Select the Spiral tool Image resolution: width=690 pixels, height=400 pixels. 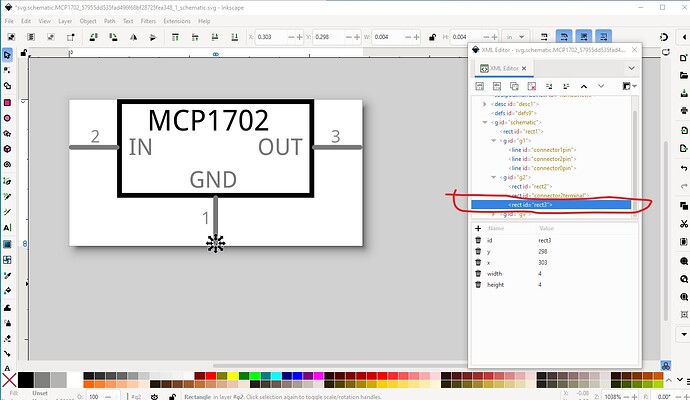7,164
